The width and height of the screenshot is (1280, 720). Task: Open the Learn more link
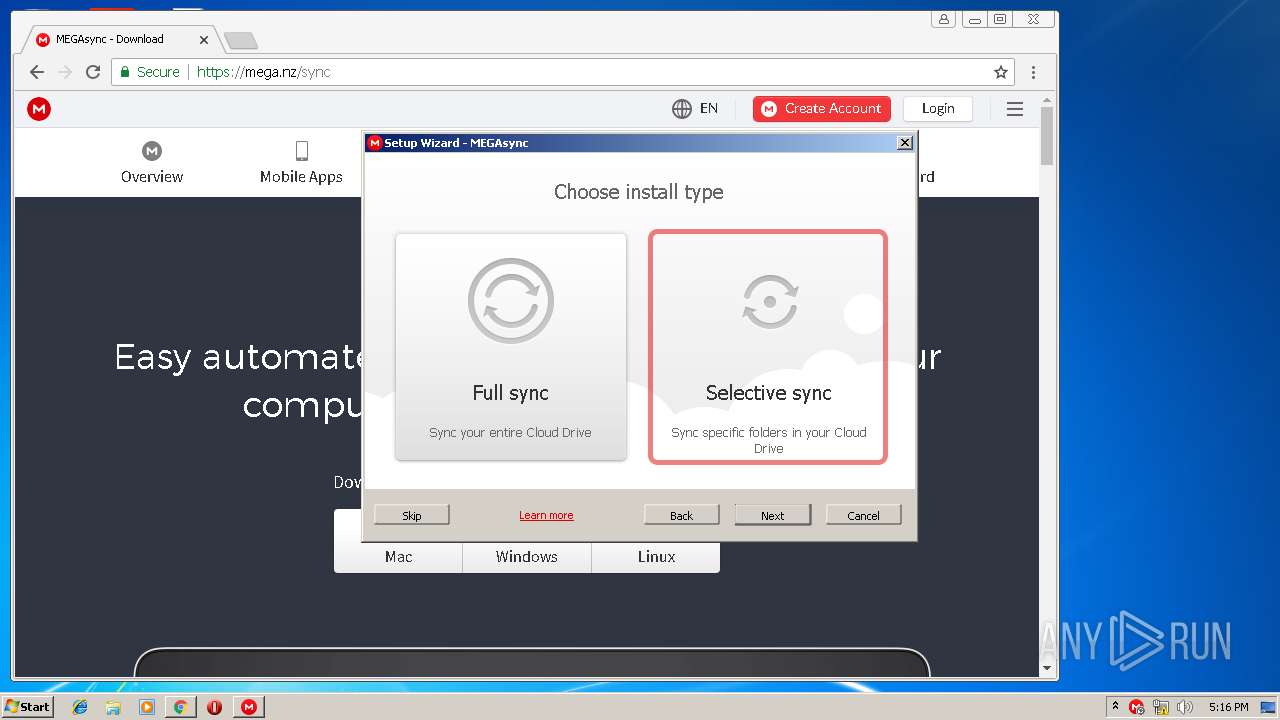tap(546, 515)
